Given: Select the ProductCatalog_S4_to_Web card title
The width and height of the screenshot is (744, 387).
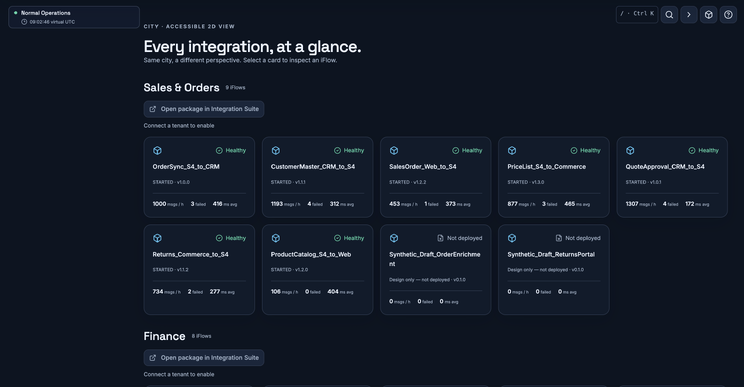Looking at the screenshot, I should tap(311, 255).
